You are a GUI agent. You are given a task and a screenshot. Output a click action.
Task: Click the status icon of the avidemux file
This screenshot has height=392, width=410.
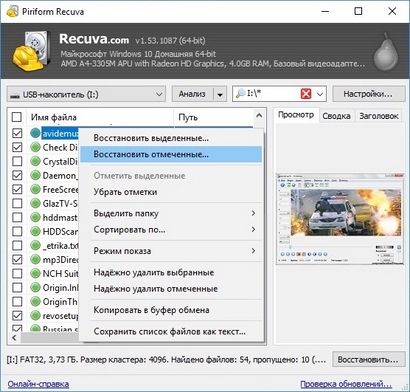(x=35, y=133)
